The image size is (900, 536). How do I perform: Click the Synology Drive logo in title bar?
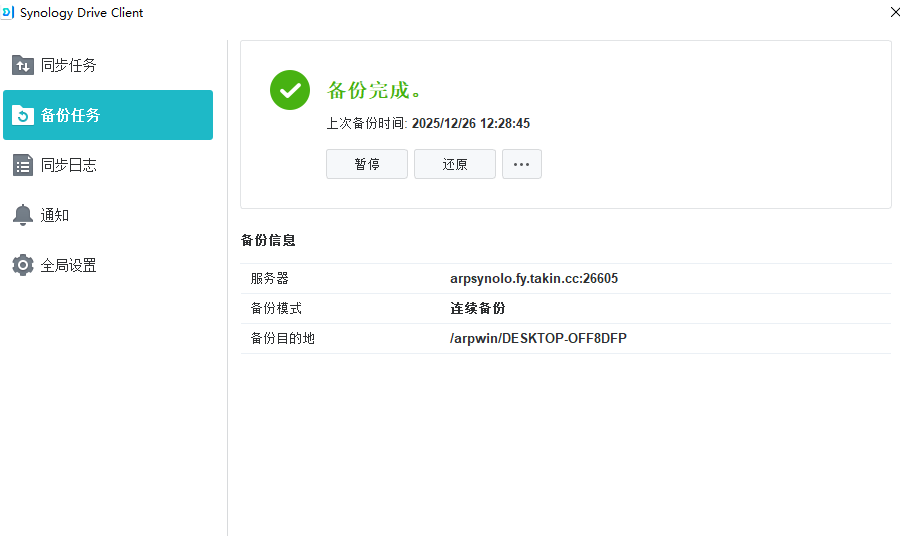pyautogui.click(x=8, y=12)
